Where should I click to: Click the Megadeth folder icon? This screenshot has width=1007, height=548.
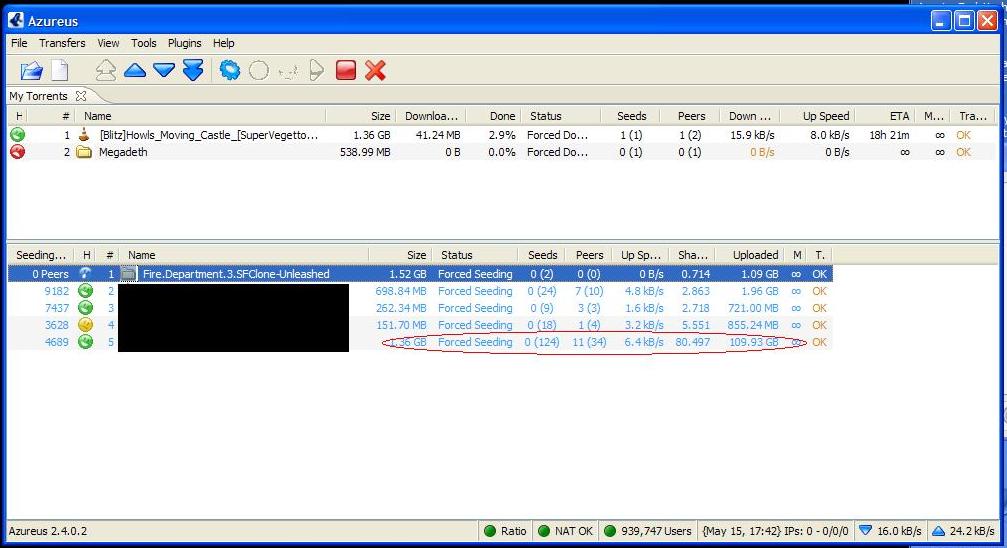pos(84,152)
